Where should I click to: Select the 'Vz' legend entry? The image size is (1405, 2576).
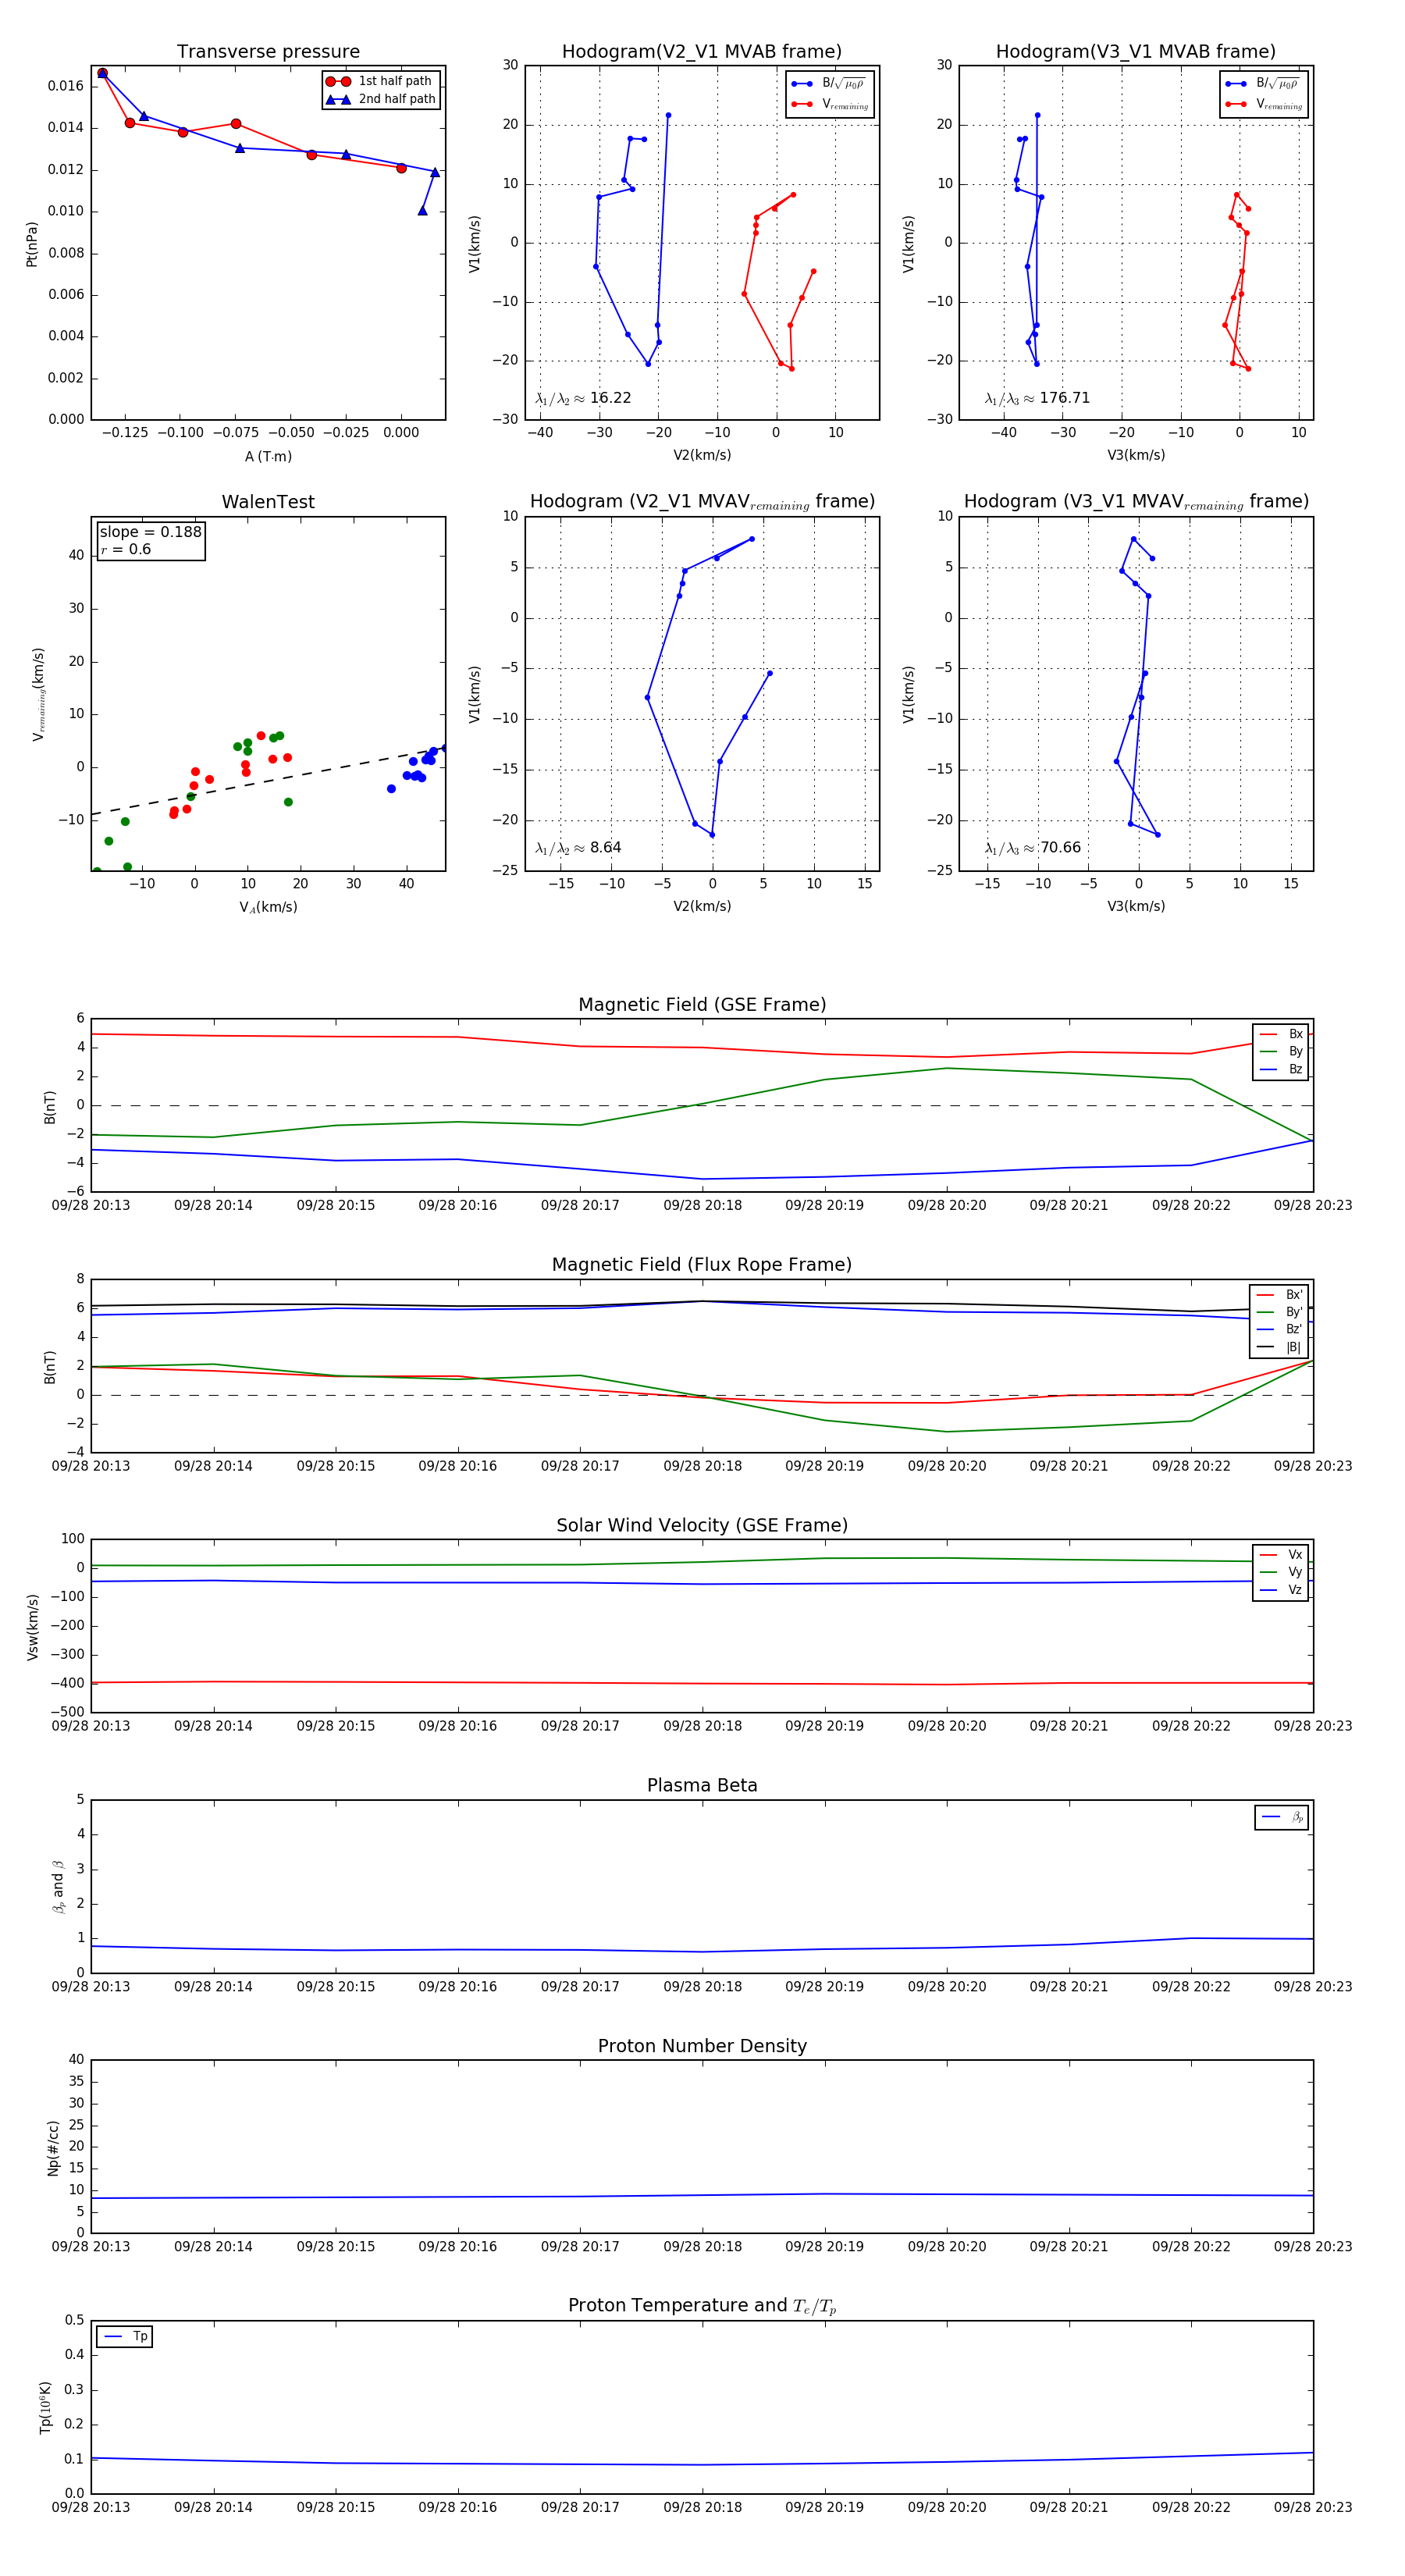pos(1281,1589)
